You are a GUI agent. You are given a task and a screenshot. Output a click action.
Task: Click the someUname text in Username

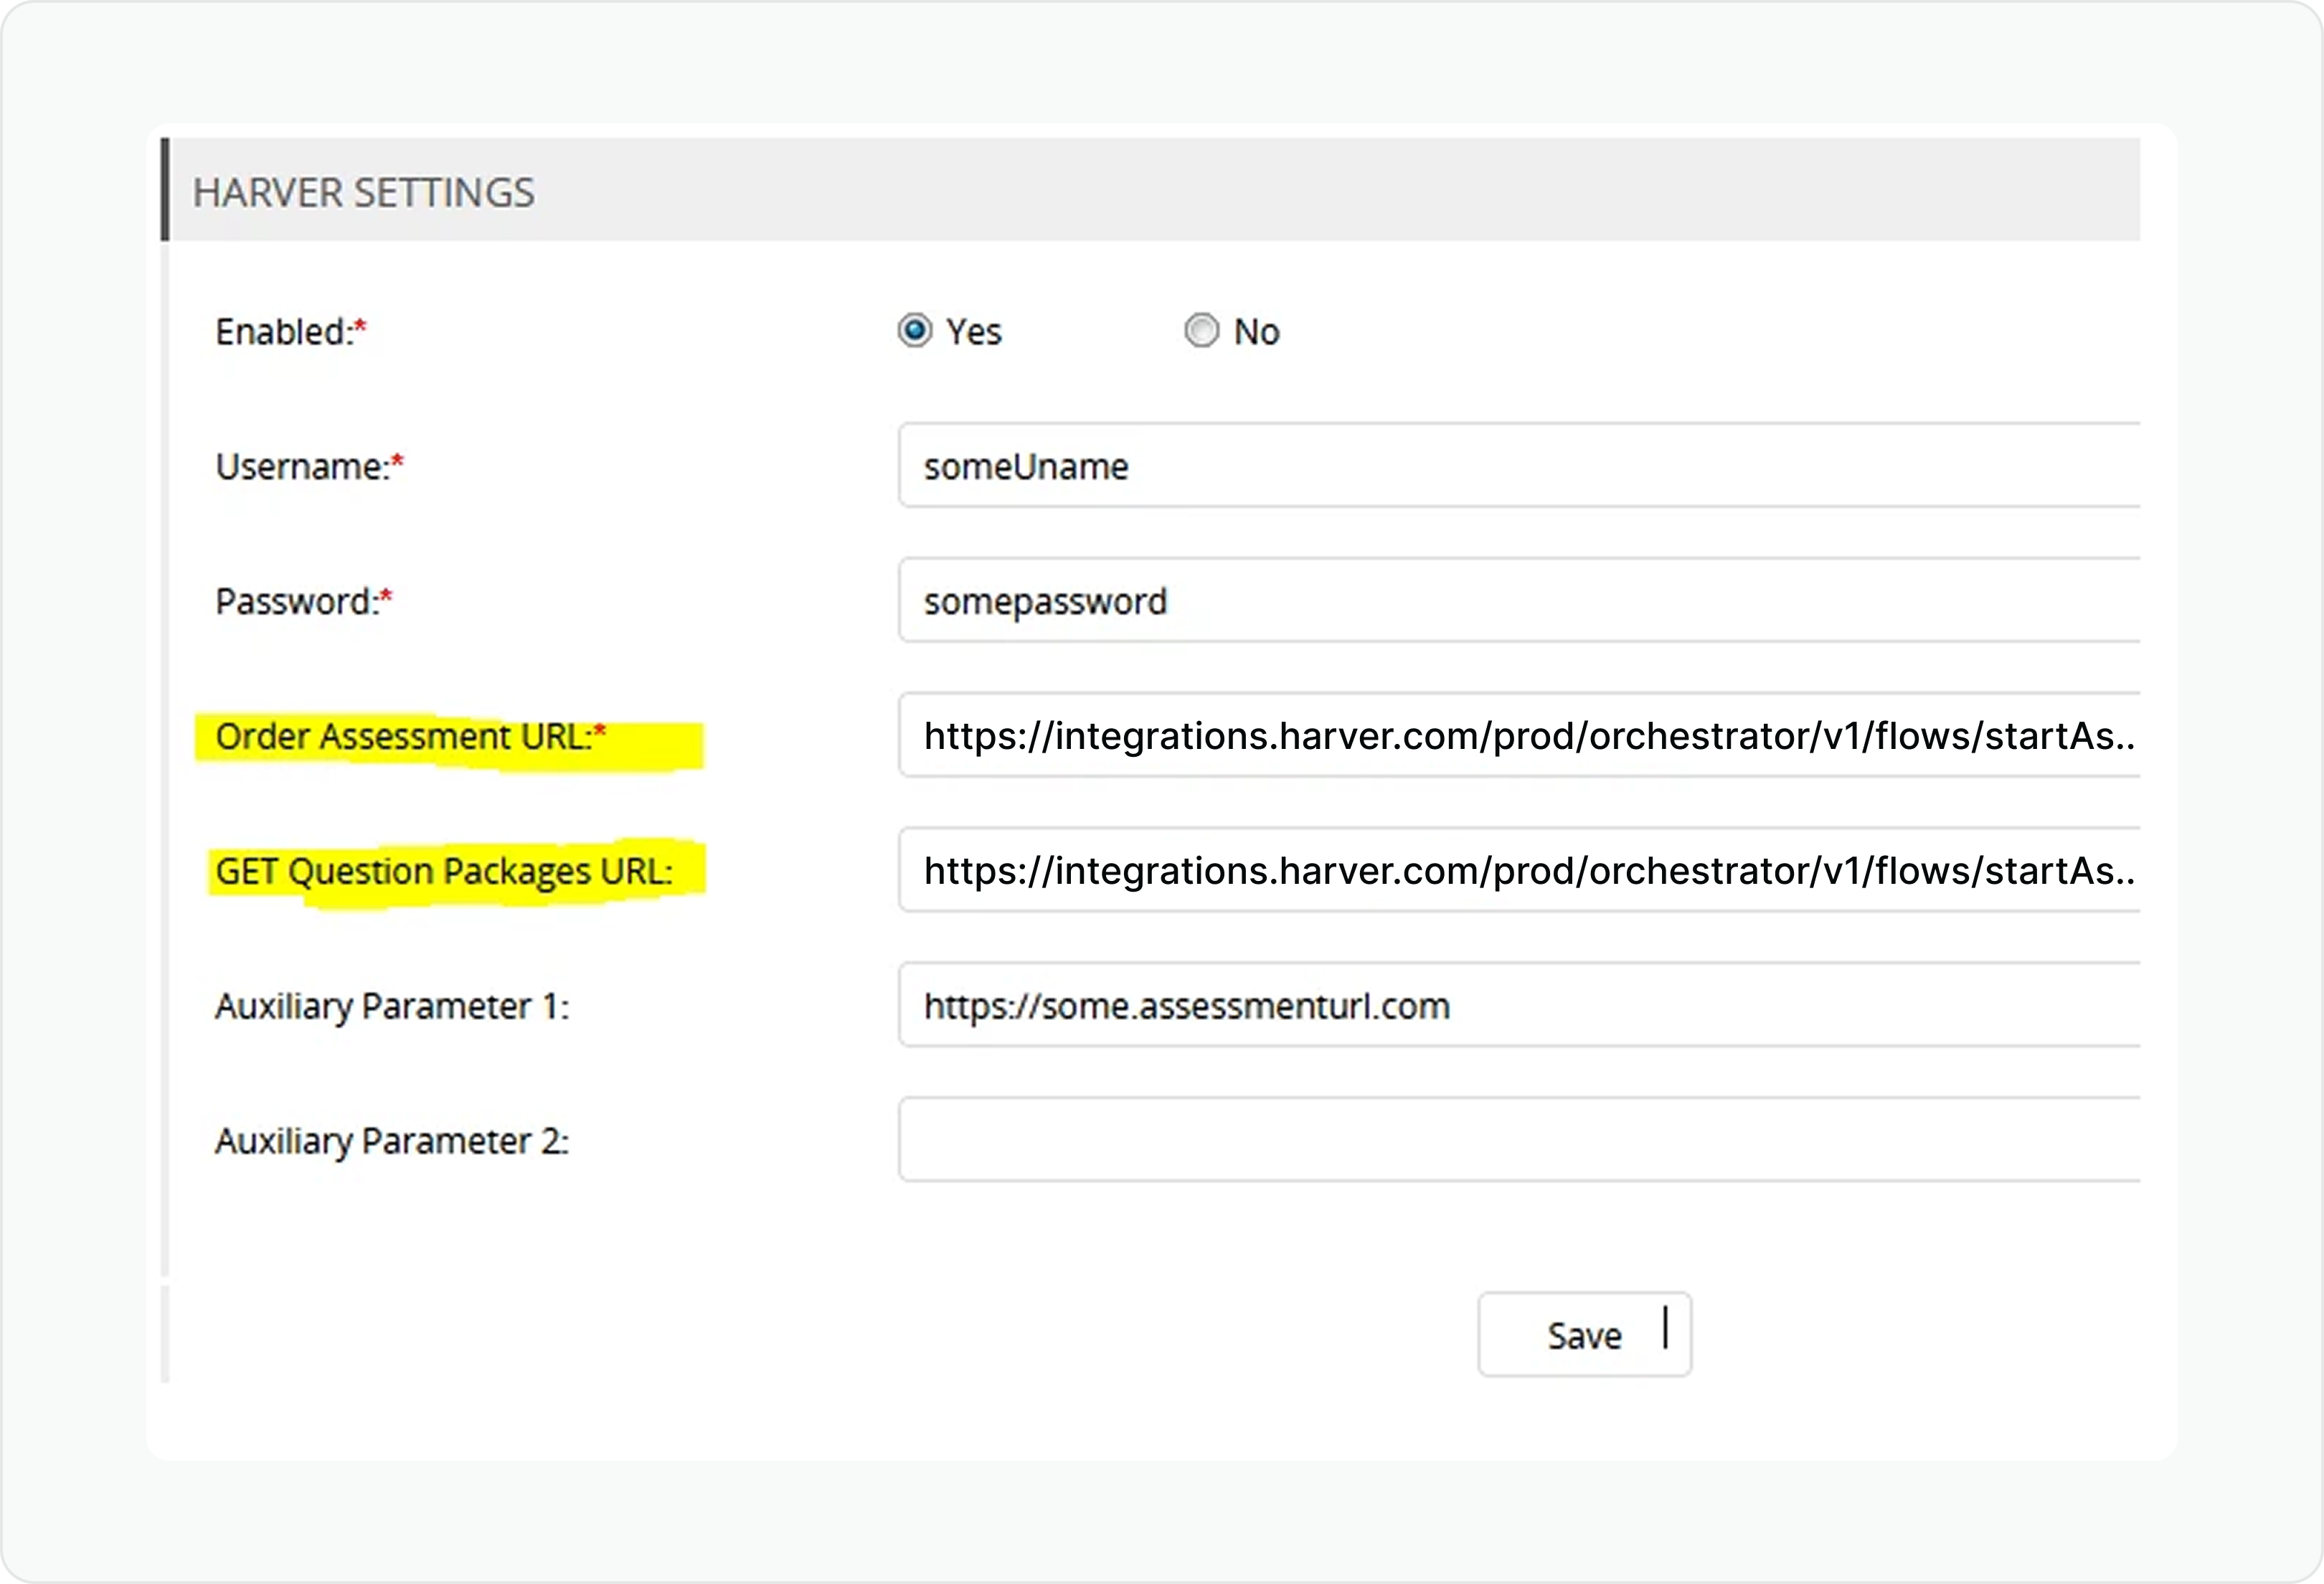pyautogui.click(x=1025, y=467)
